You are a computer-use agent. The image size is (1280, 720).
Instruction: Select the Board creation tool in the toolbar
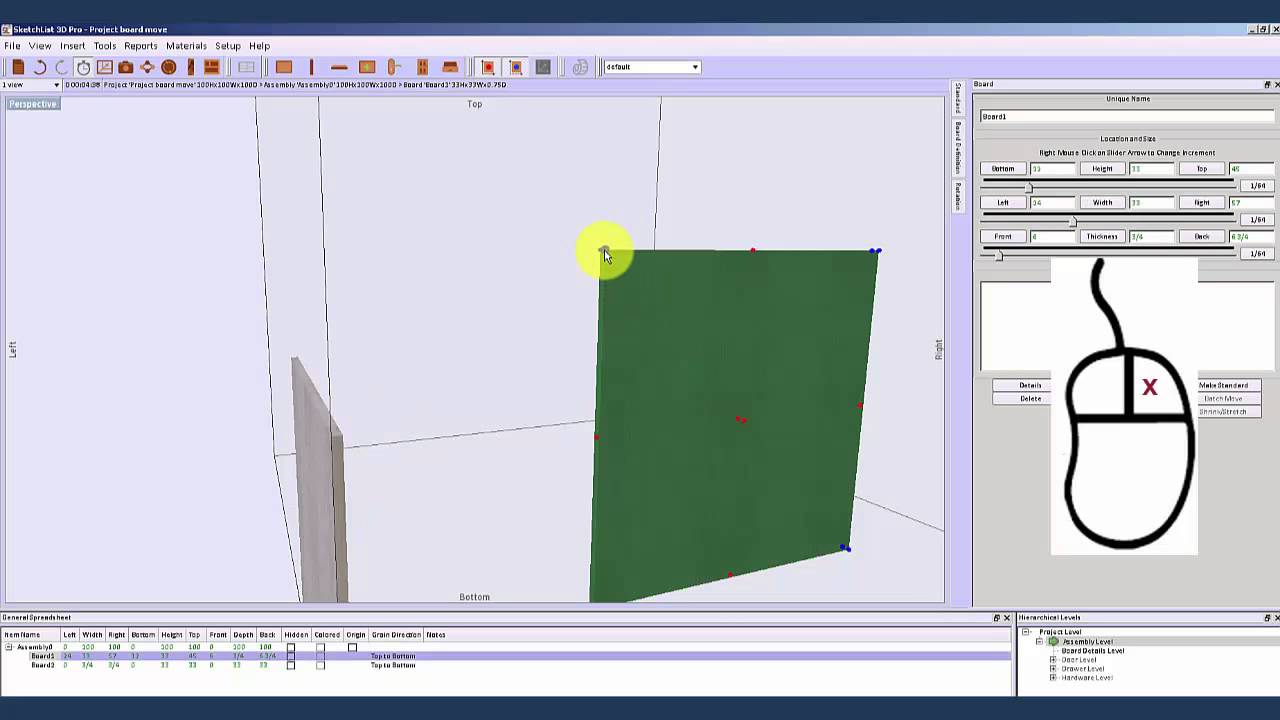[284, 66]
